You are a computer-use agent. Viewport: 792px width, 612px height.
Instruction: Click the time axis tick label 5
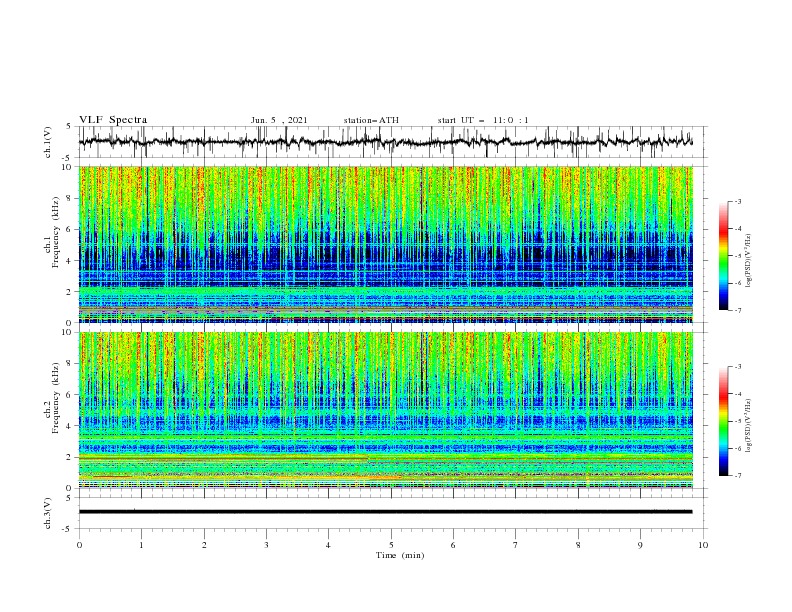pos(391,545)
